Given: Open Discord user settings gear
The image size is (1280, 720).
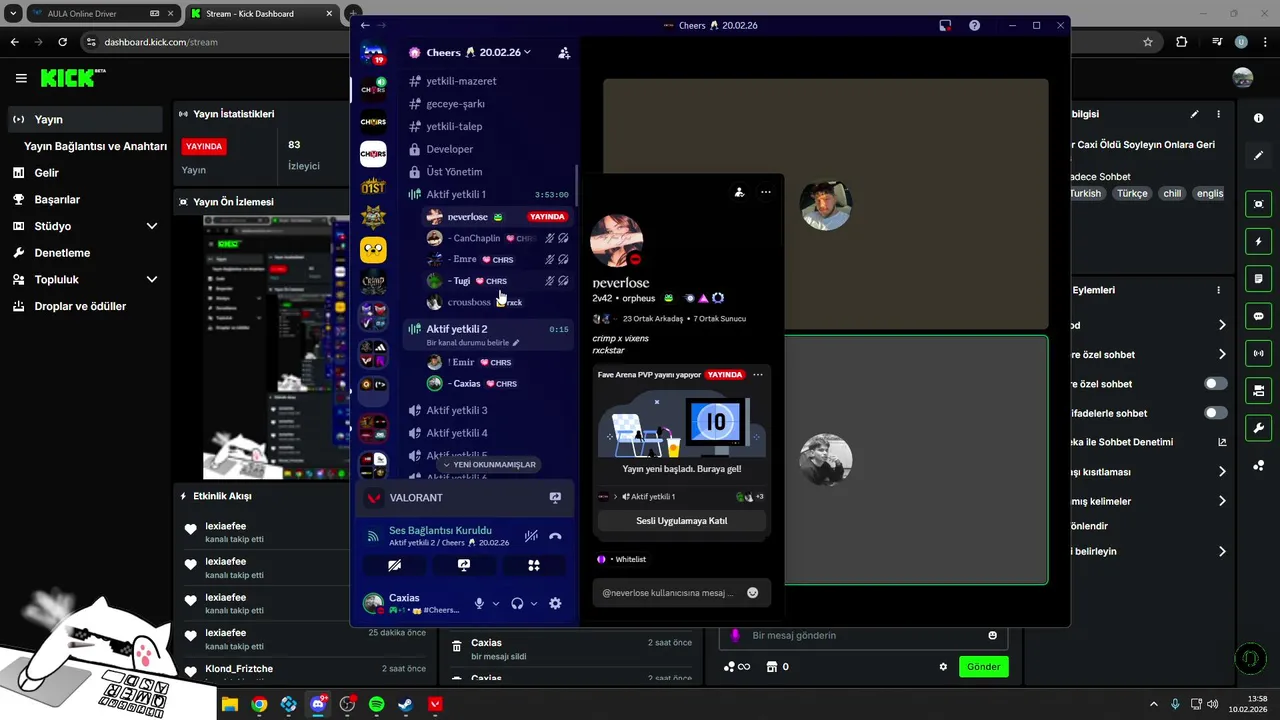Looking at the screenshot, I should click(x=555, y=603).
